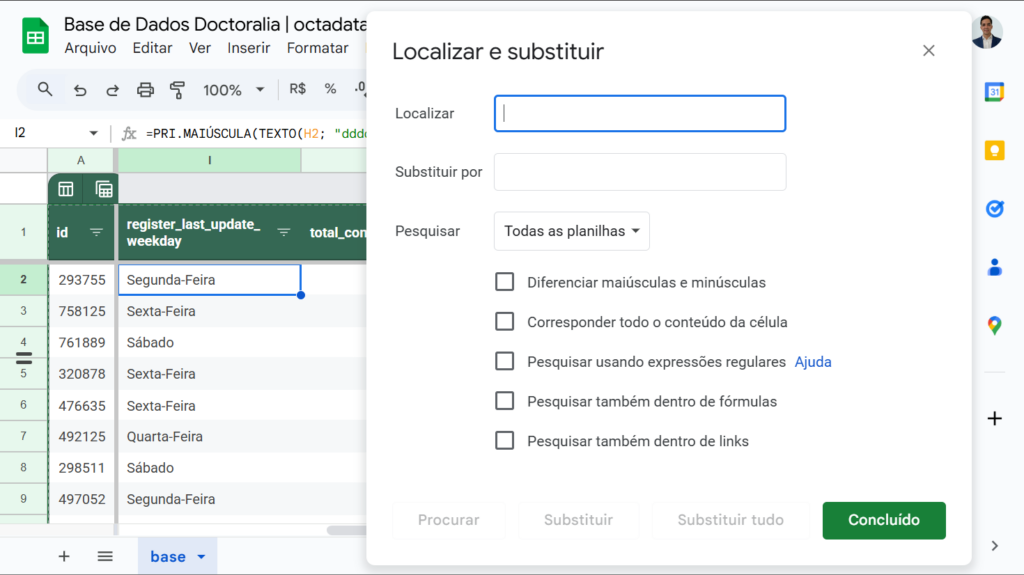Check Pesquisar também dentro de links
This screenshot has width=1024, height=575.
click(x=504, y=441)
